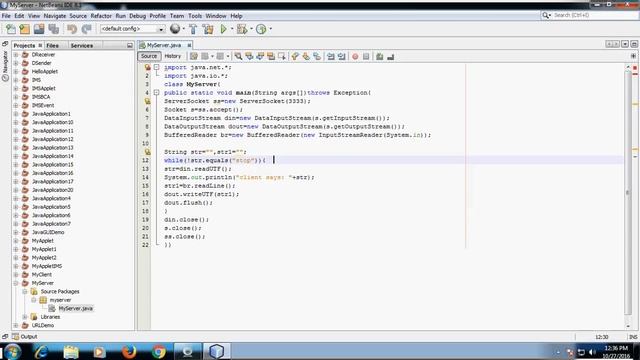
Task: Click Stop Macro Recording icon
Action: (366, 56)
